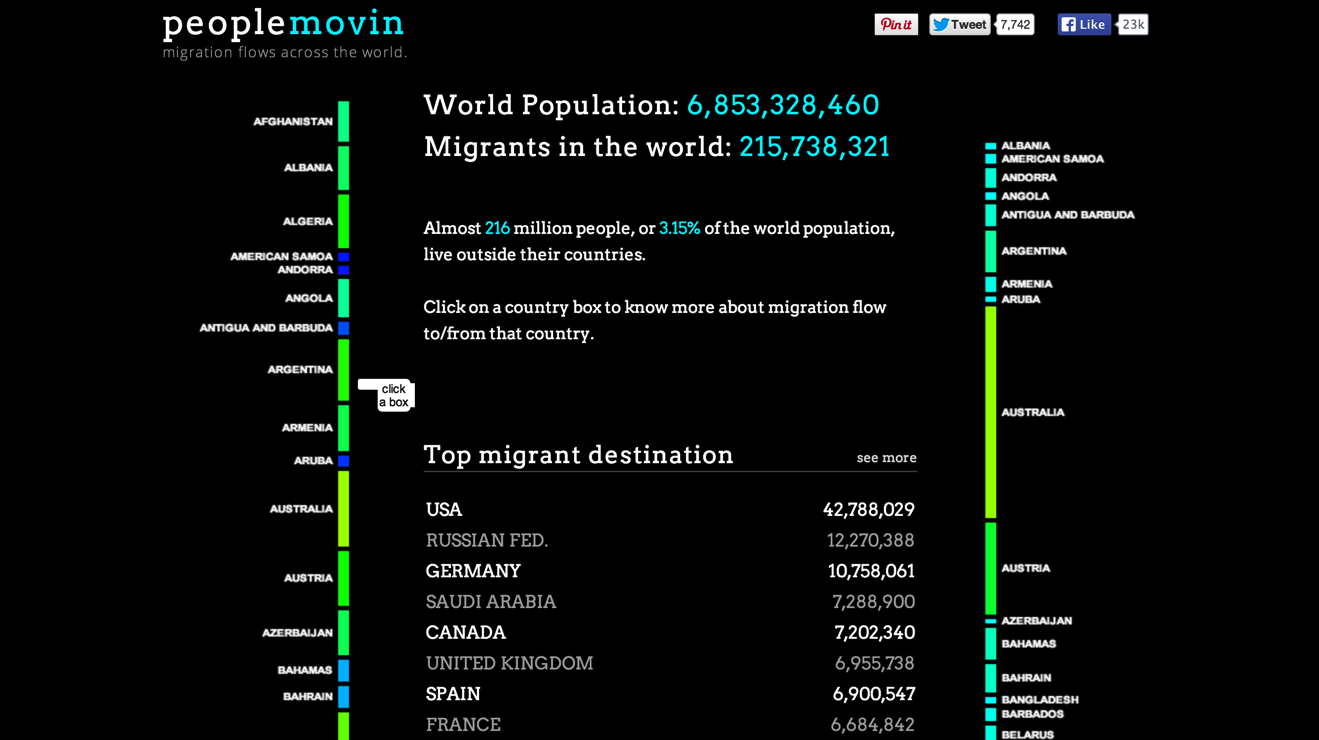Select Albania's green box in left column
The width and height of the screenshot is (1319, 740).
coord(344,168)
